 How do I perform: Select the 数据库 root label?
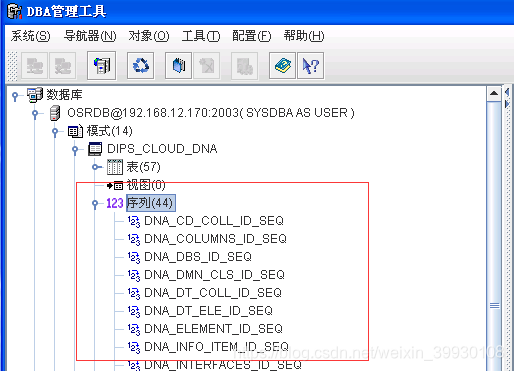pos(64,95)
